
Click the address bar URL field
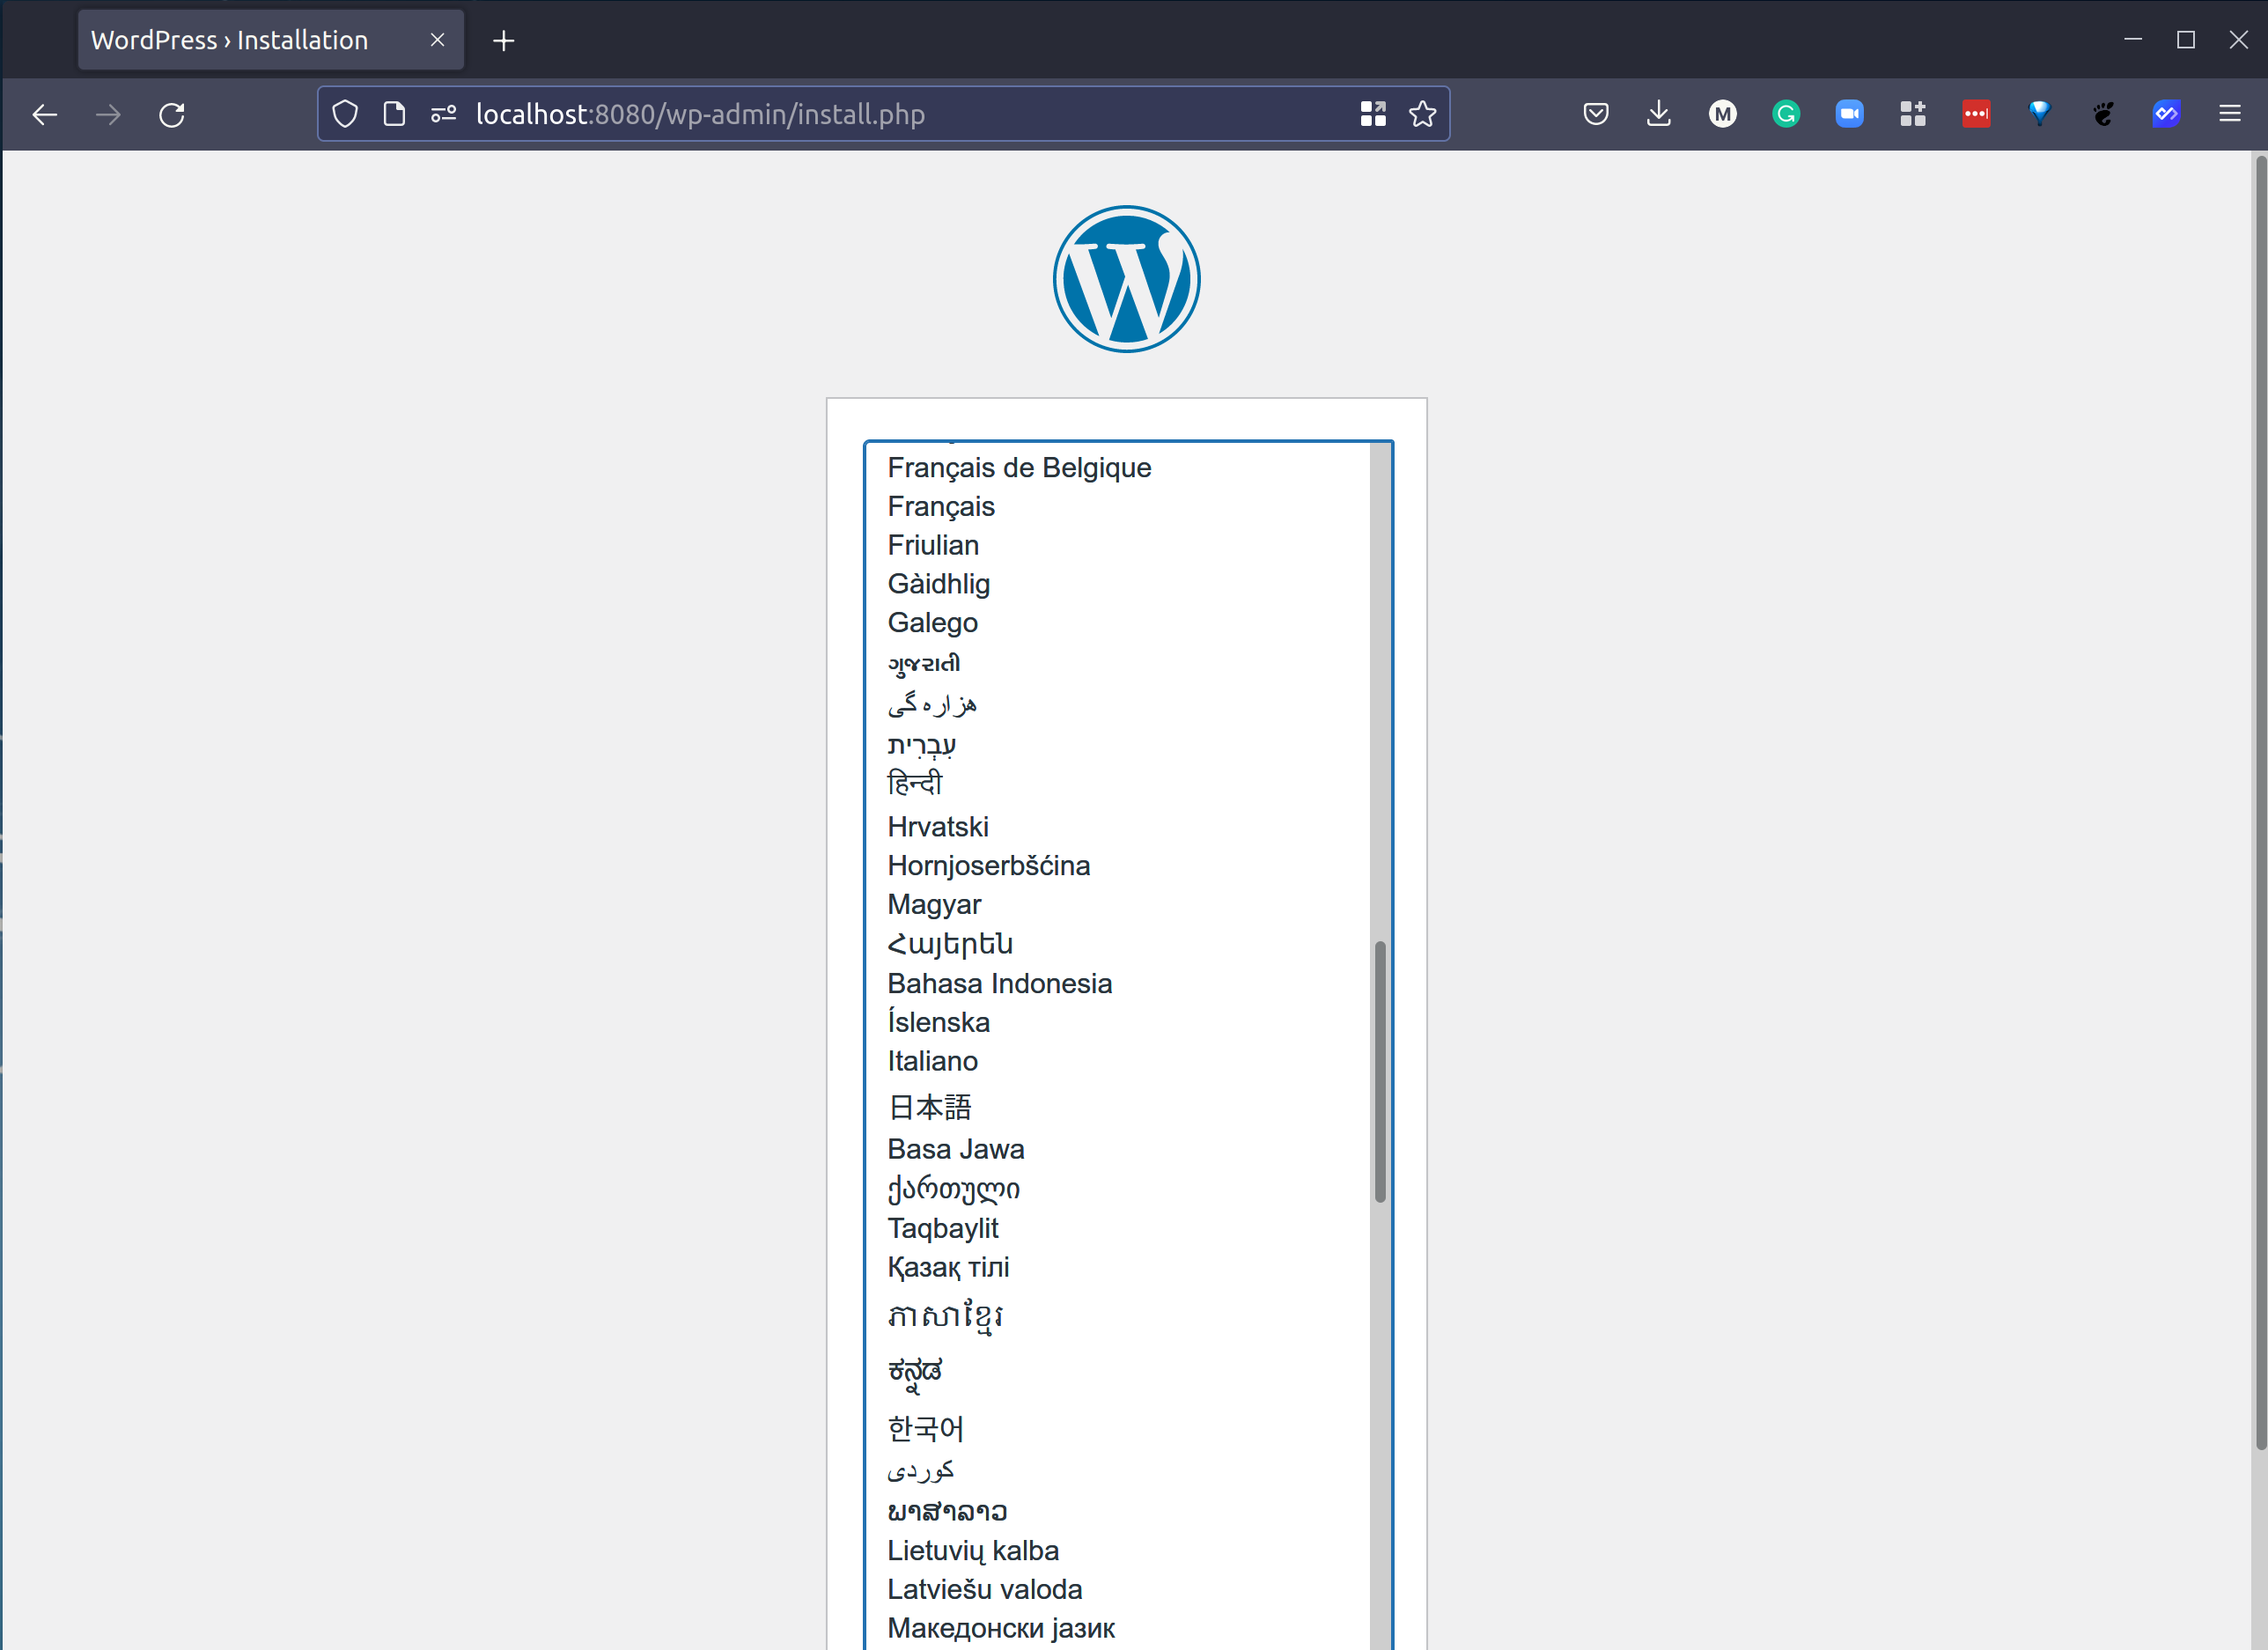tap(700, 114)
